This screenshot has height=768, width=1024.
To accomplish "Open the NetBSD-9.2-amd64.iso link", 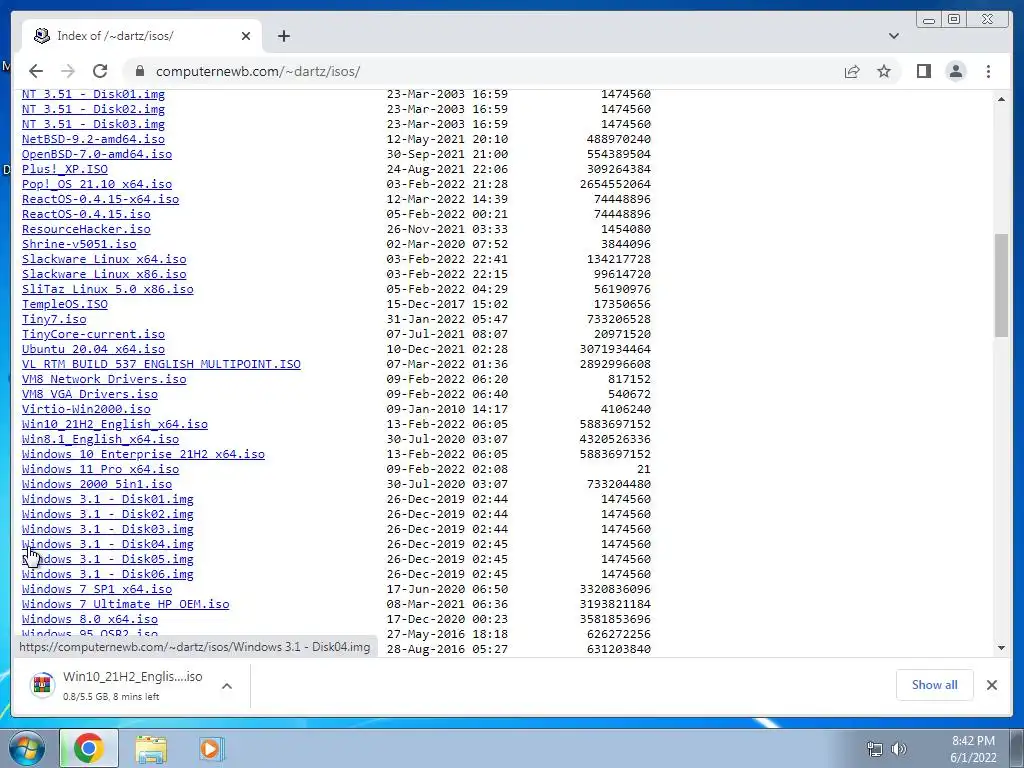I will coord(93,139).
